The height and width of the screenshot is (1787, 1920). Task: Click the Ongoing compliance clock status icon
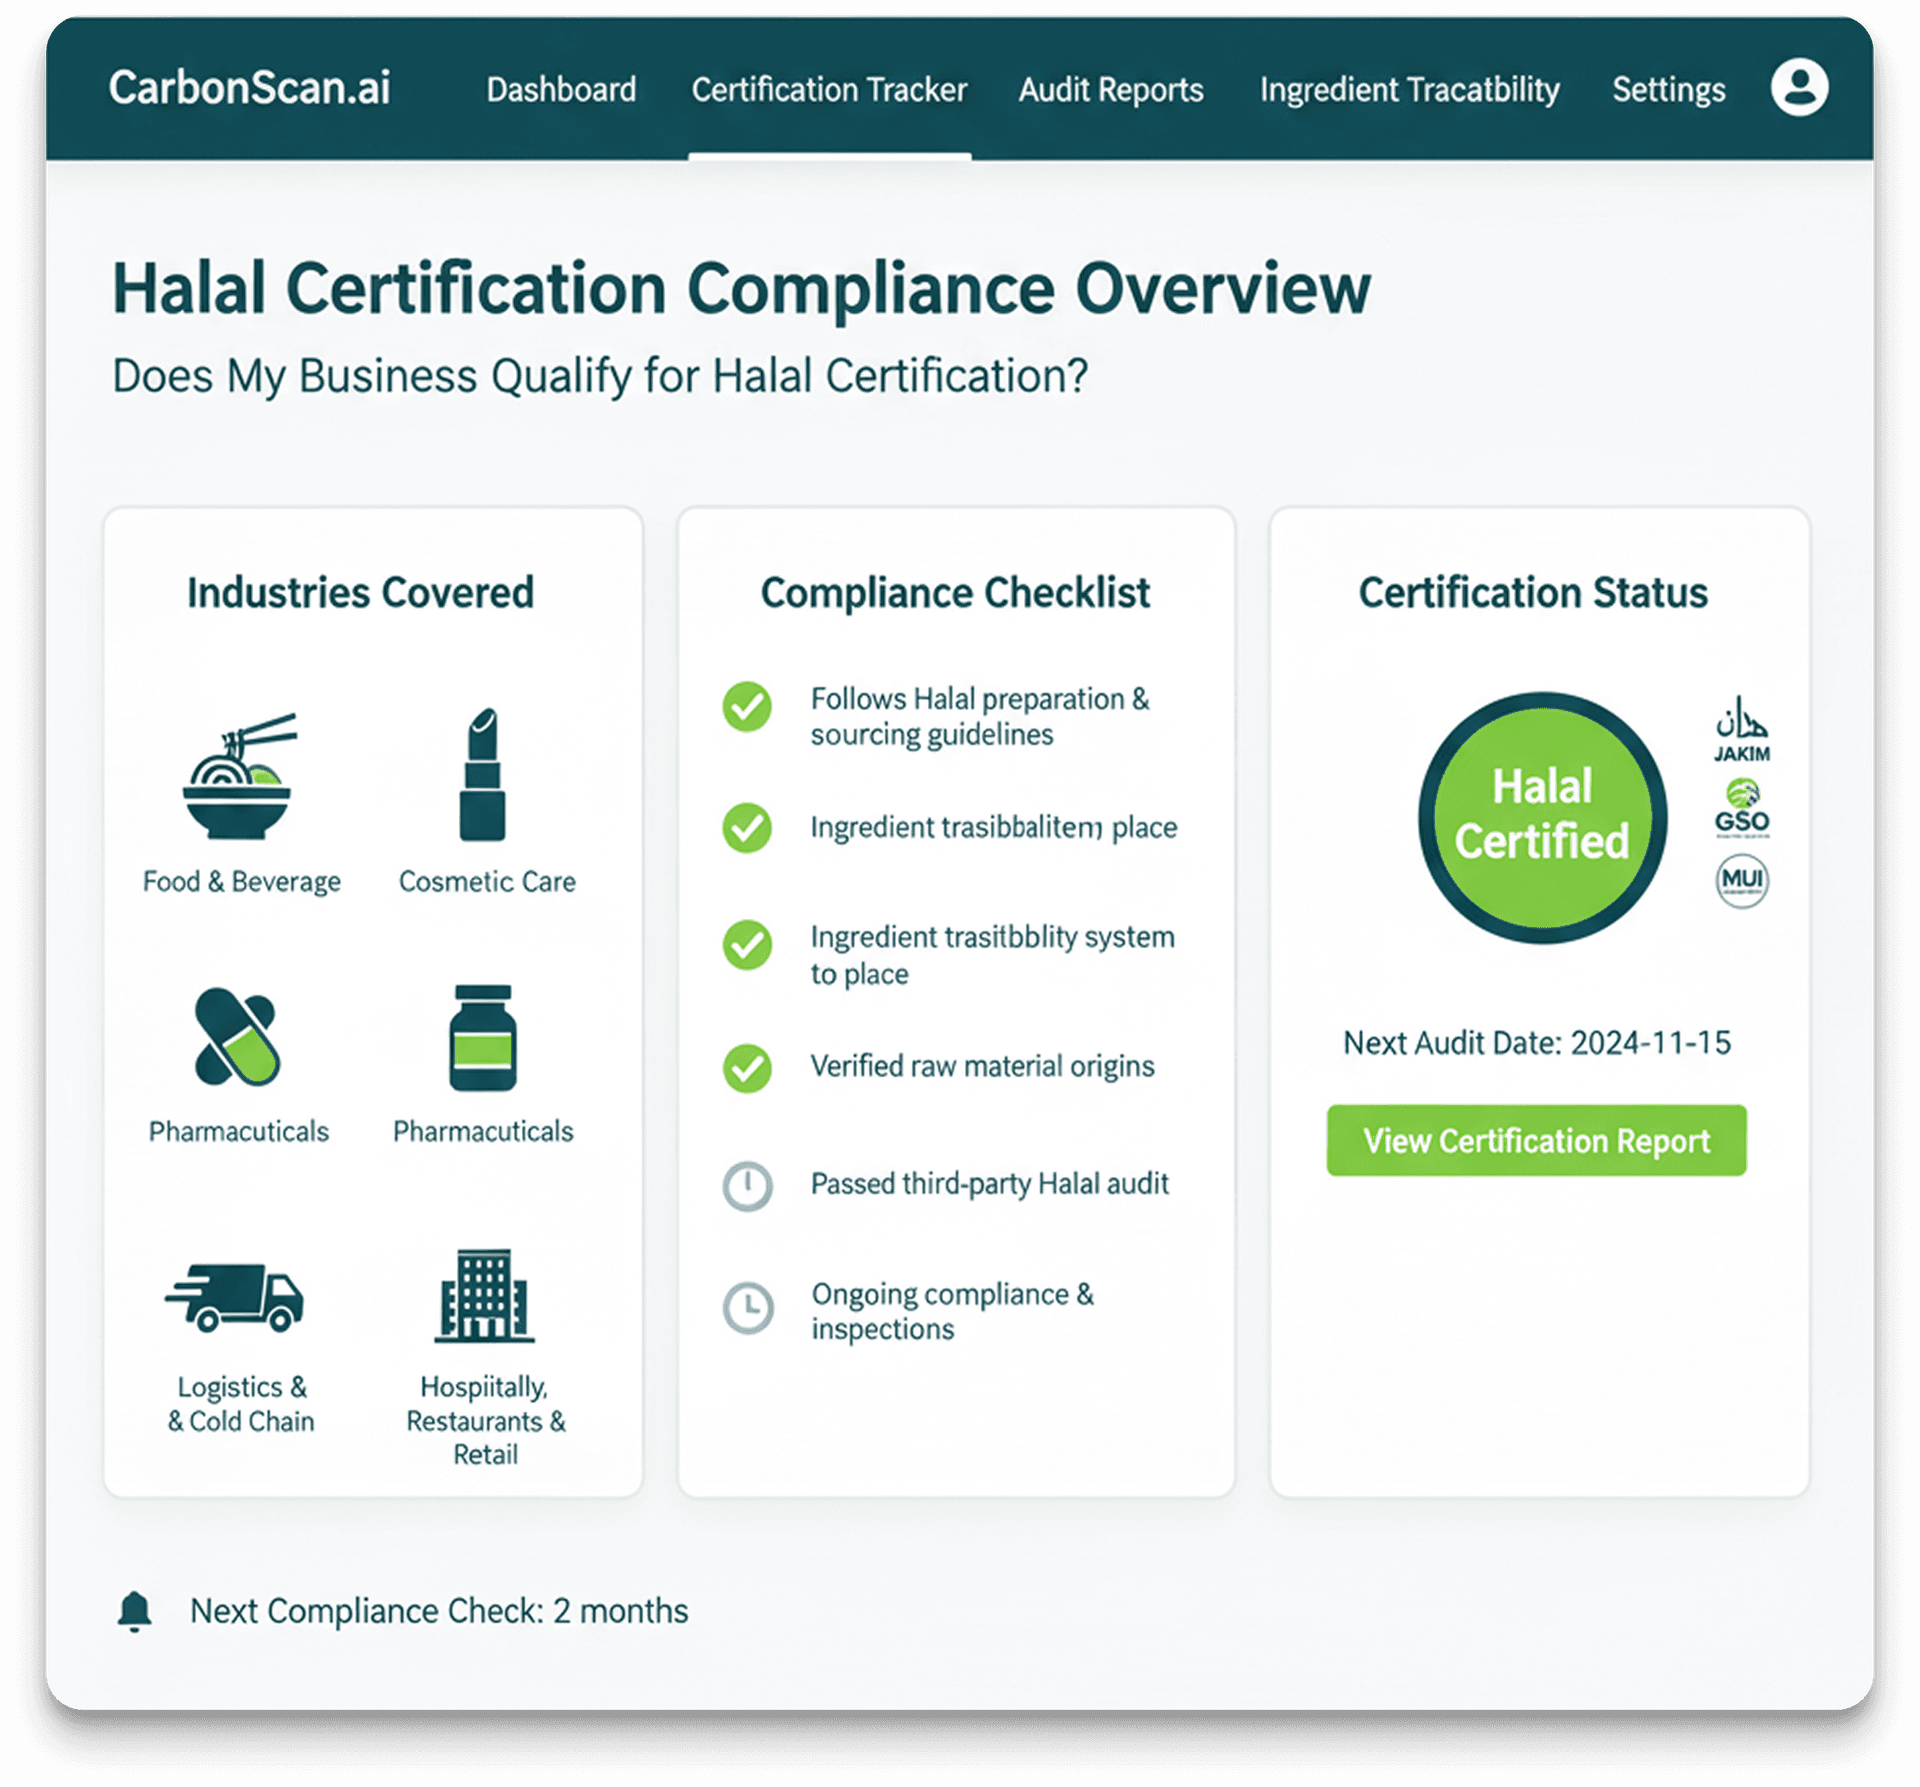pos(747,1307)
